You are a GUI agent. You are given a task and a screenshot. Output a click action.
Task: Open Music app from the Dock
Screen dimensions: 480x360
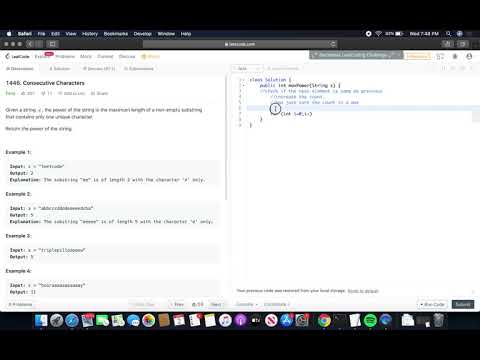(x=225, y=321)
